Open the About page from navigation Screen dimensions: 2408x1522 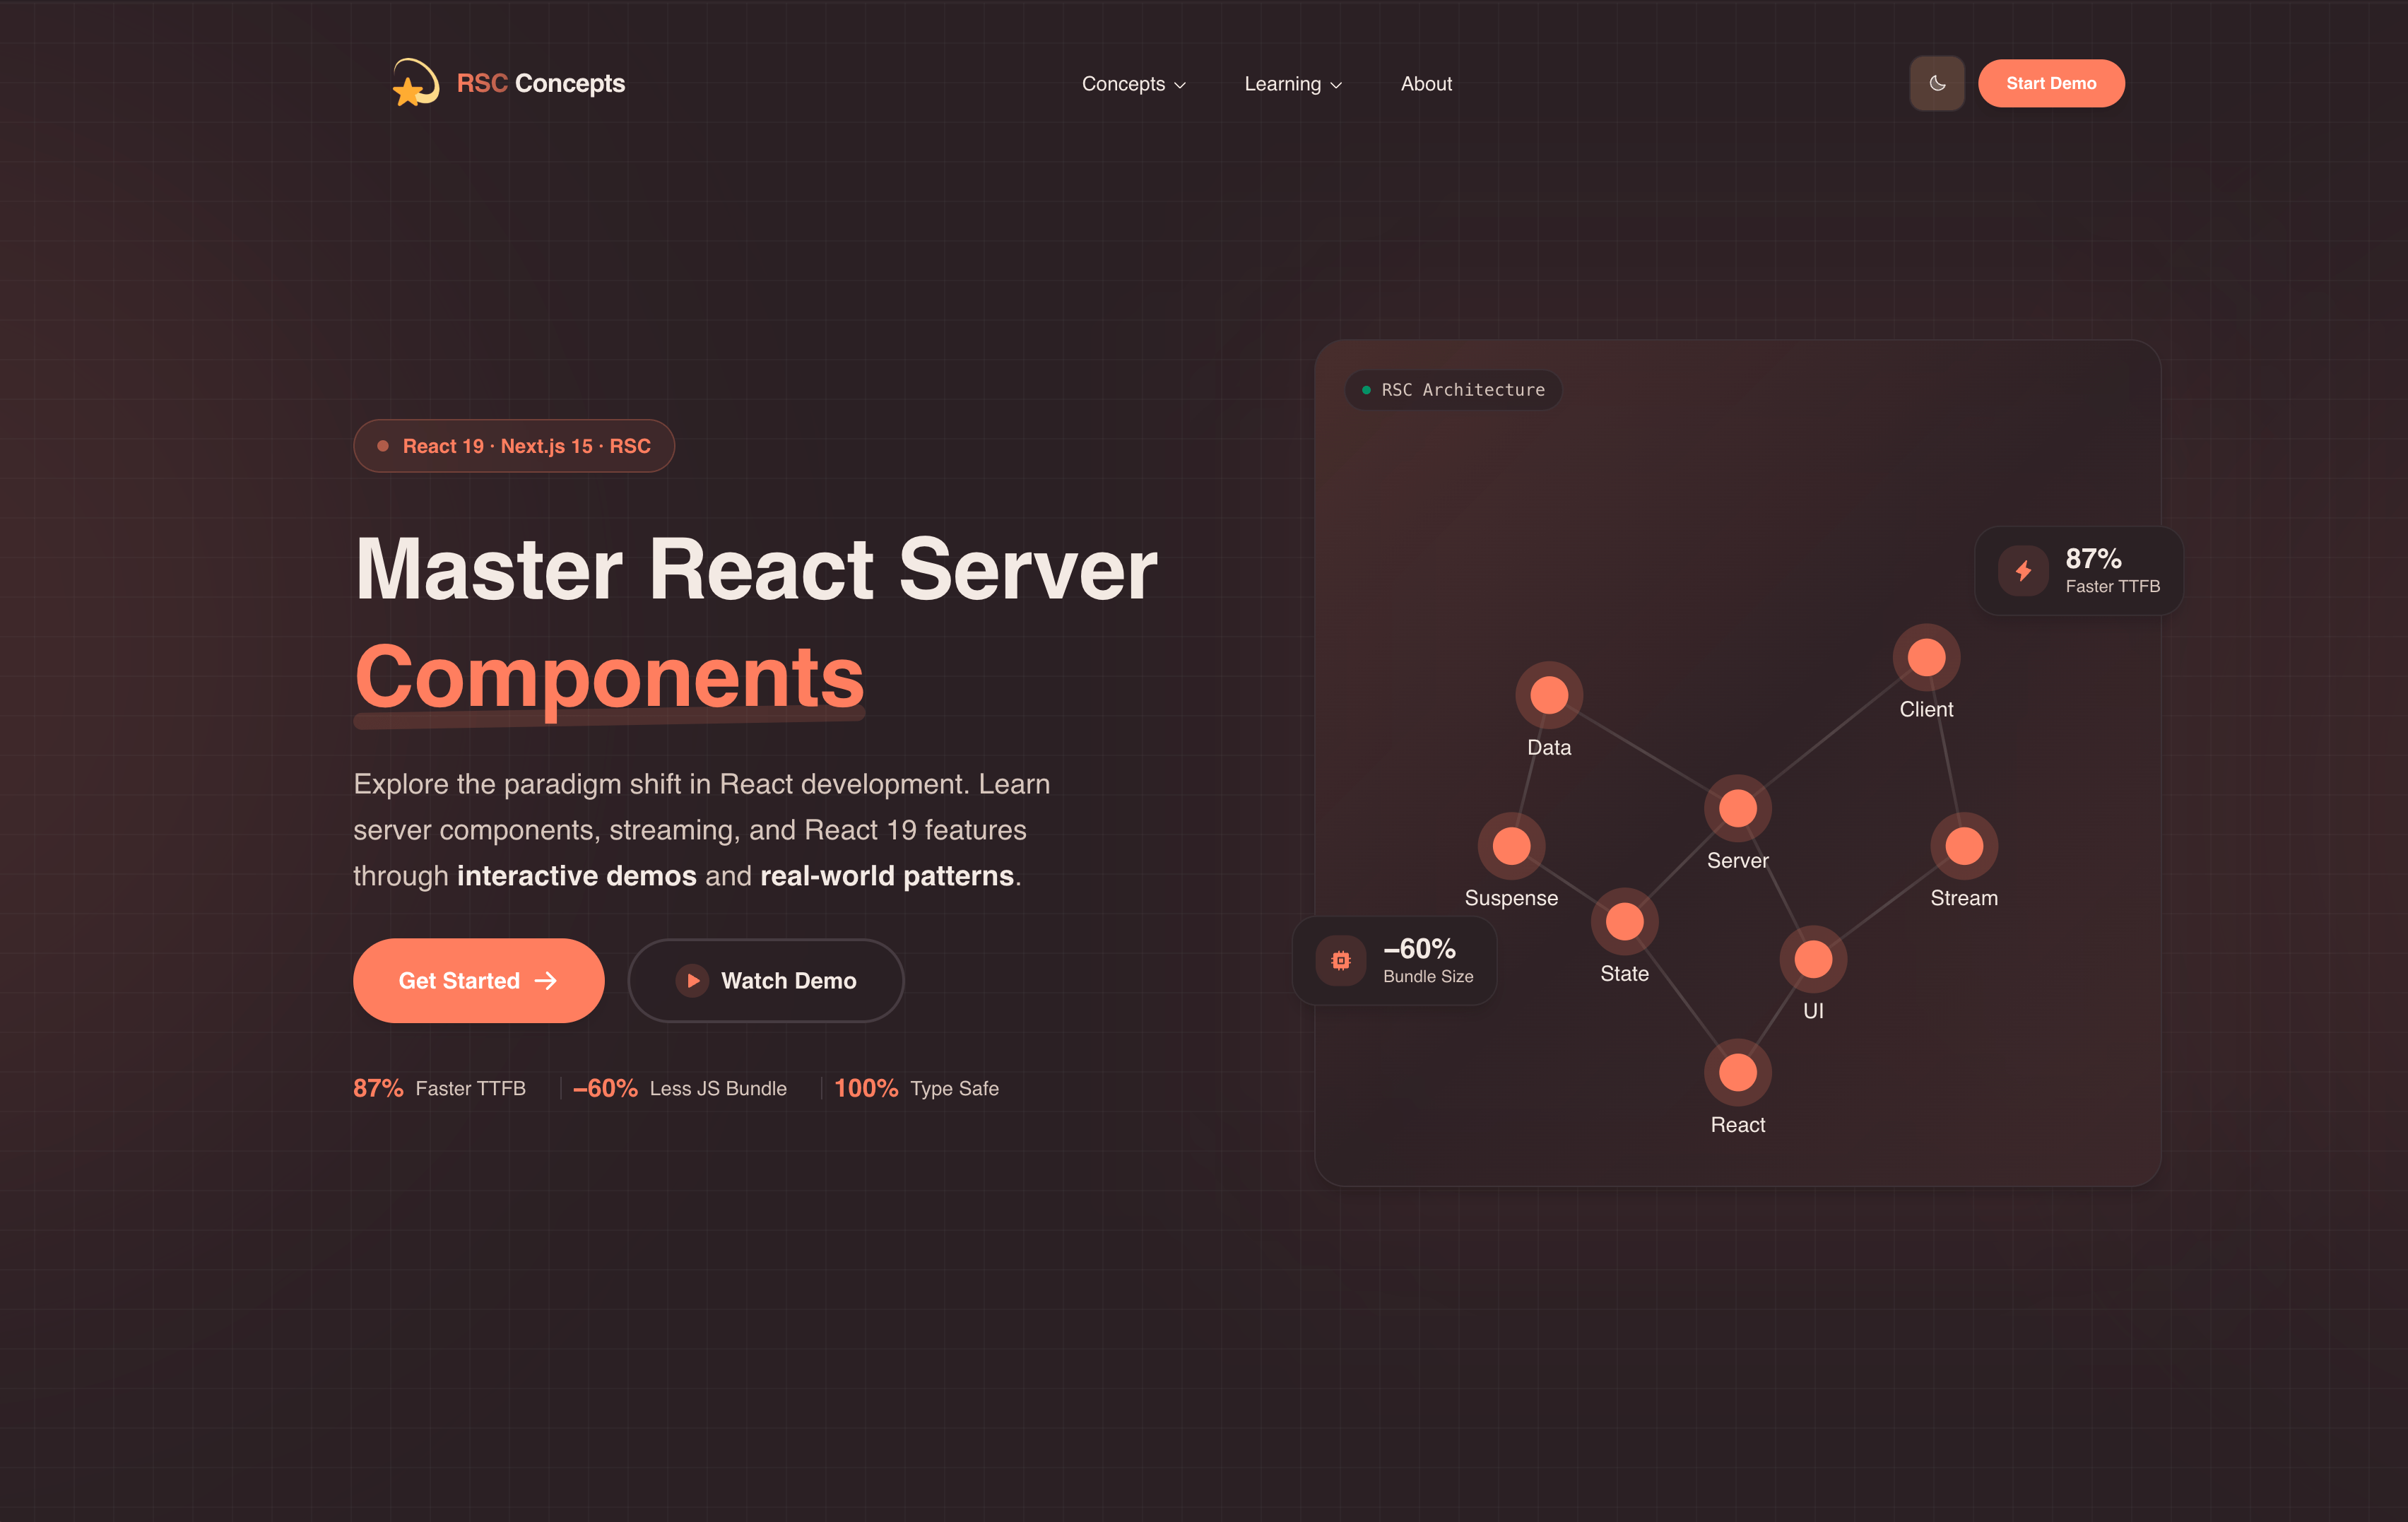point(1426,84)
